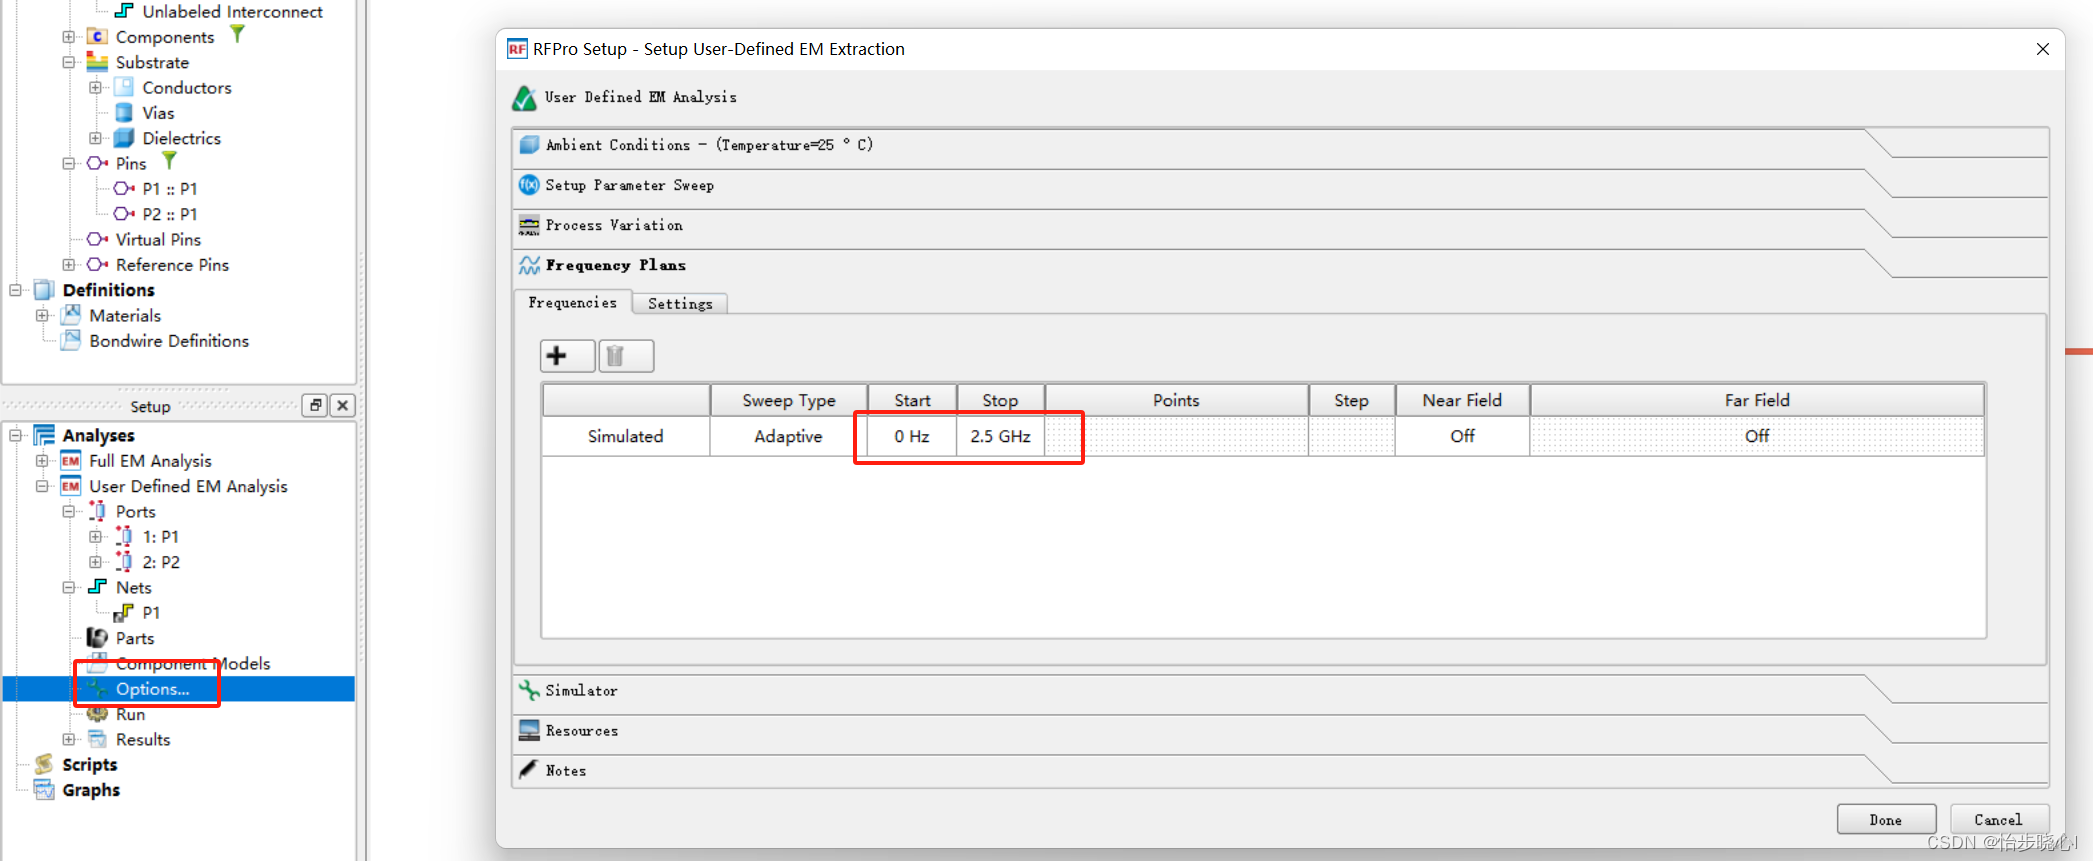Select the P1 :: P1 pin item

click(169, 188)
